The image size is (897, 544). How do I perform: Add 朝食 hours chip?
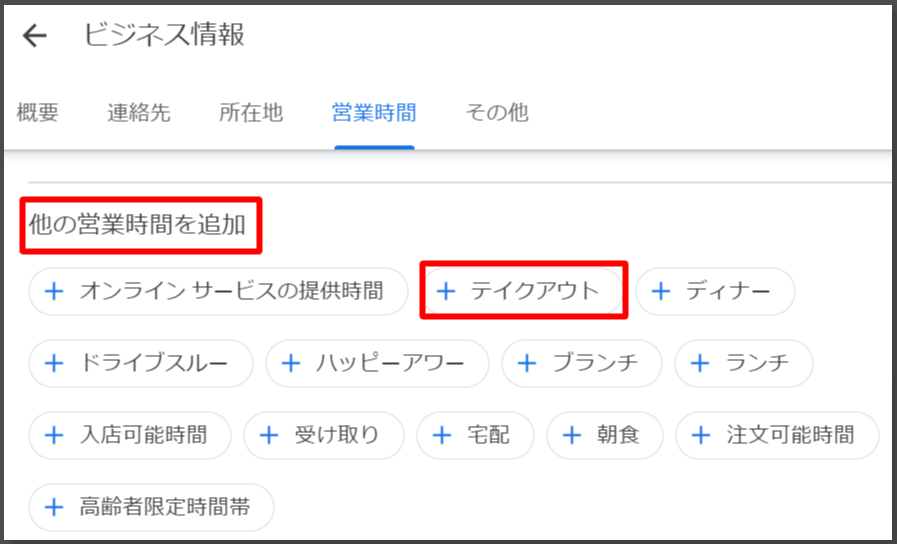click(x=605, y=435)
